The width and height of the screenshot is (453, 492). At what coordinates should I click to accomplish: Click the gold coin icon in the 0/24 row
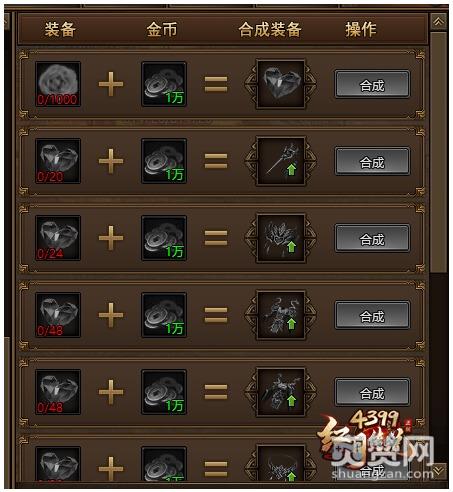[164, 238]
